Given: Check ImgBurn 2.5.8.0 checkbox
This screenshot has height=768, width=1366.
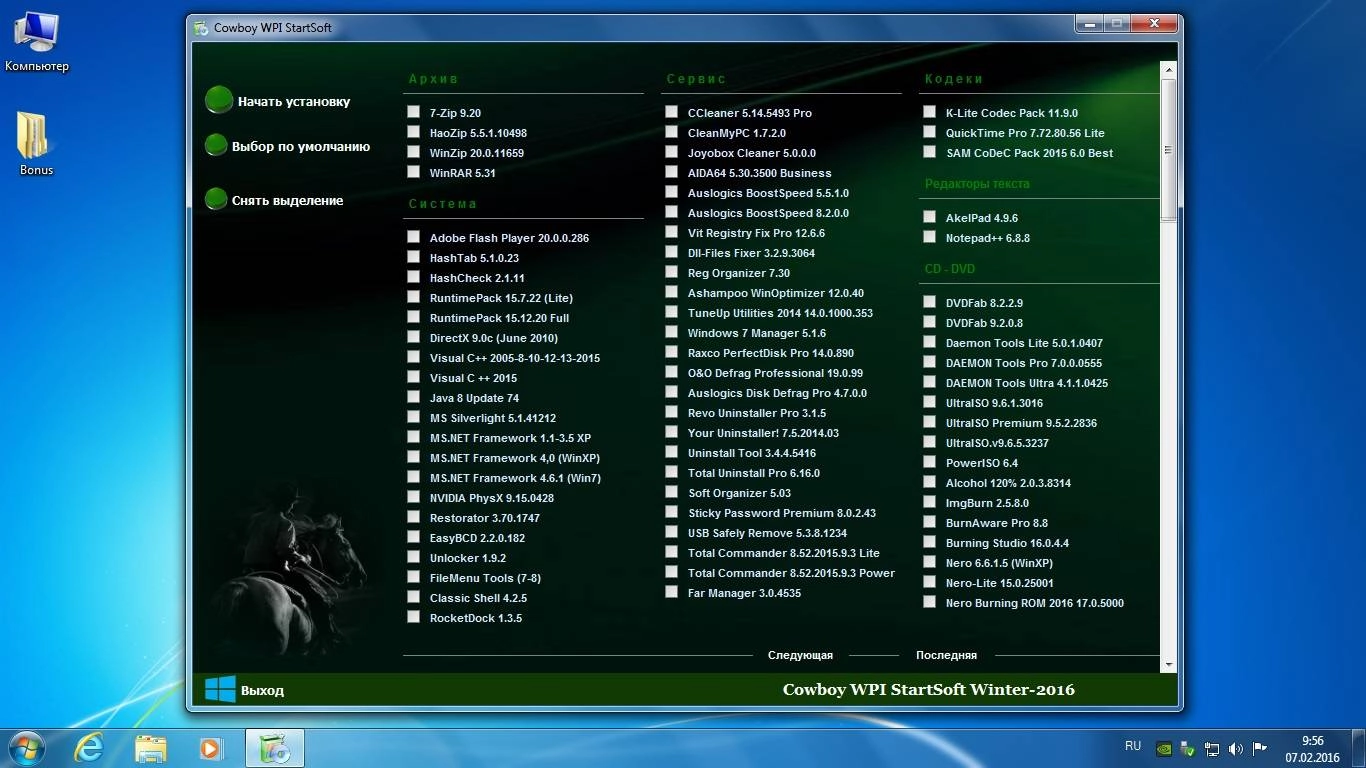Looking at the screenshot, I should pyautogui.click(x=930, y=502).
